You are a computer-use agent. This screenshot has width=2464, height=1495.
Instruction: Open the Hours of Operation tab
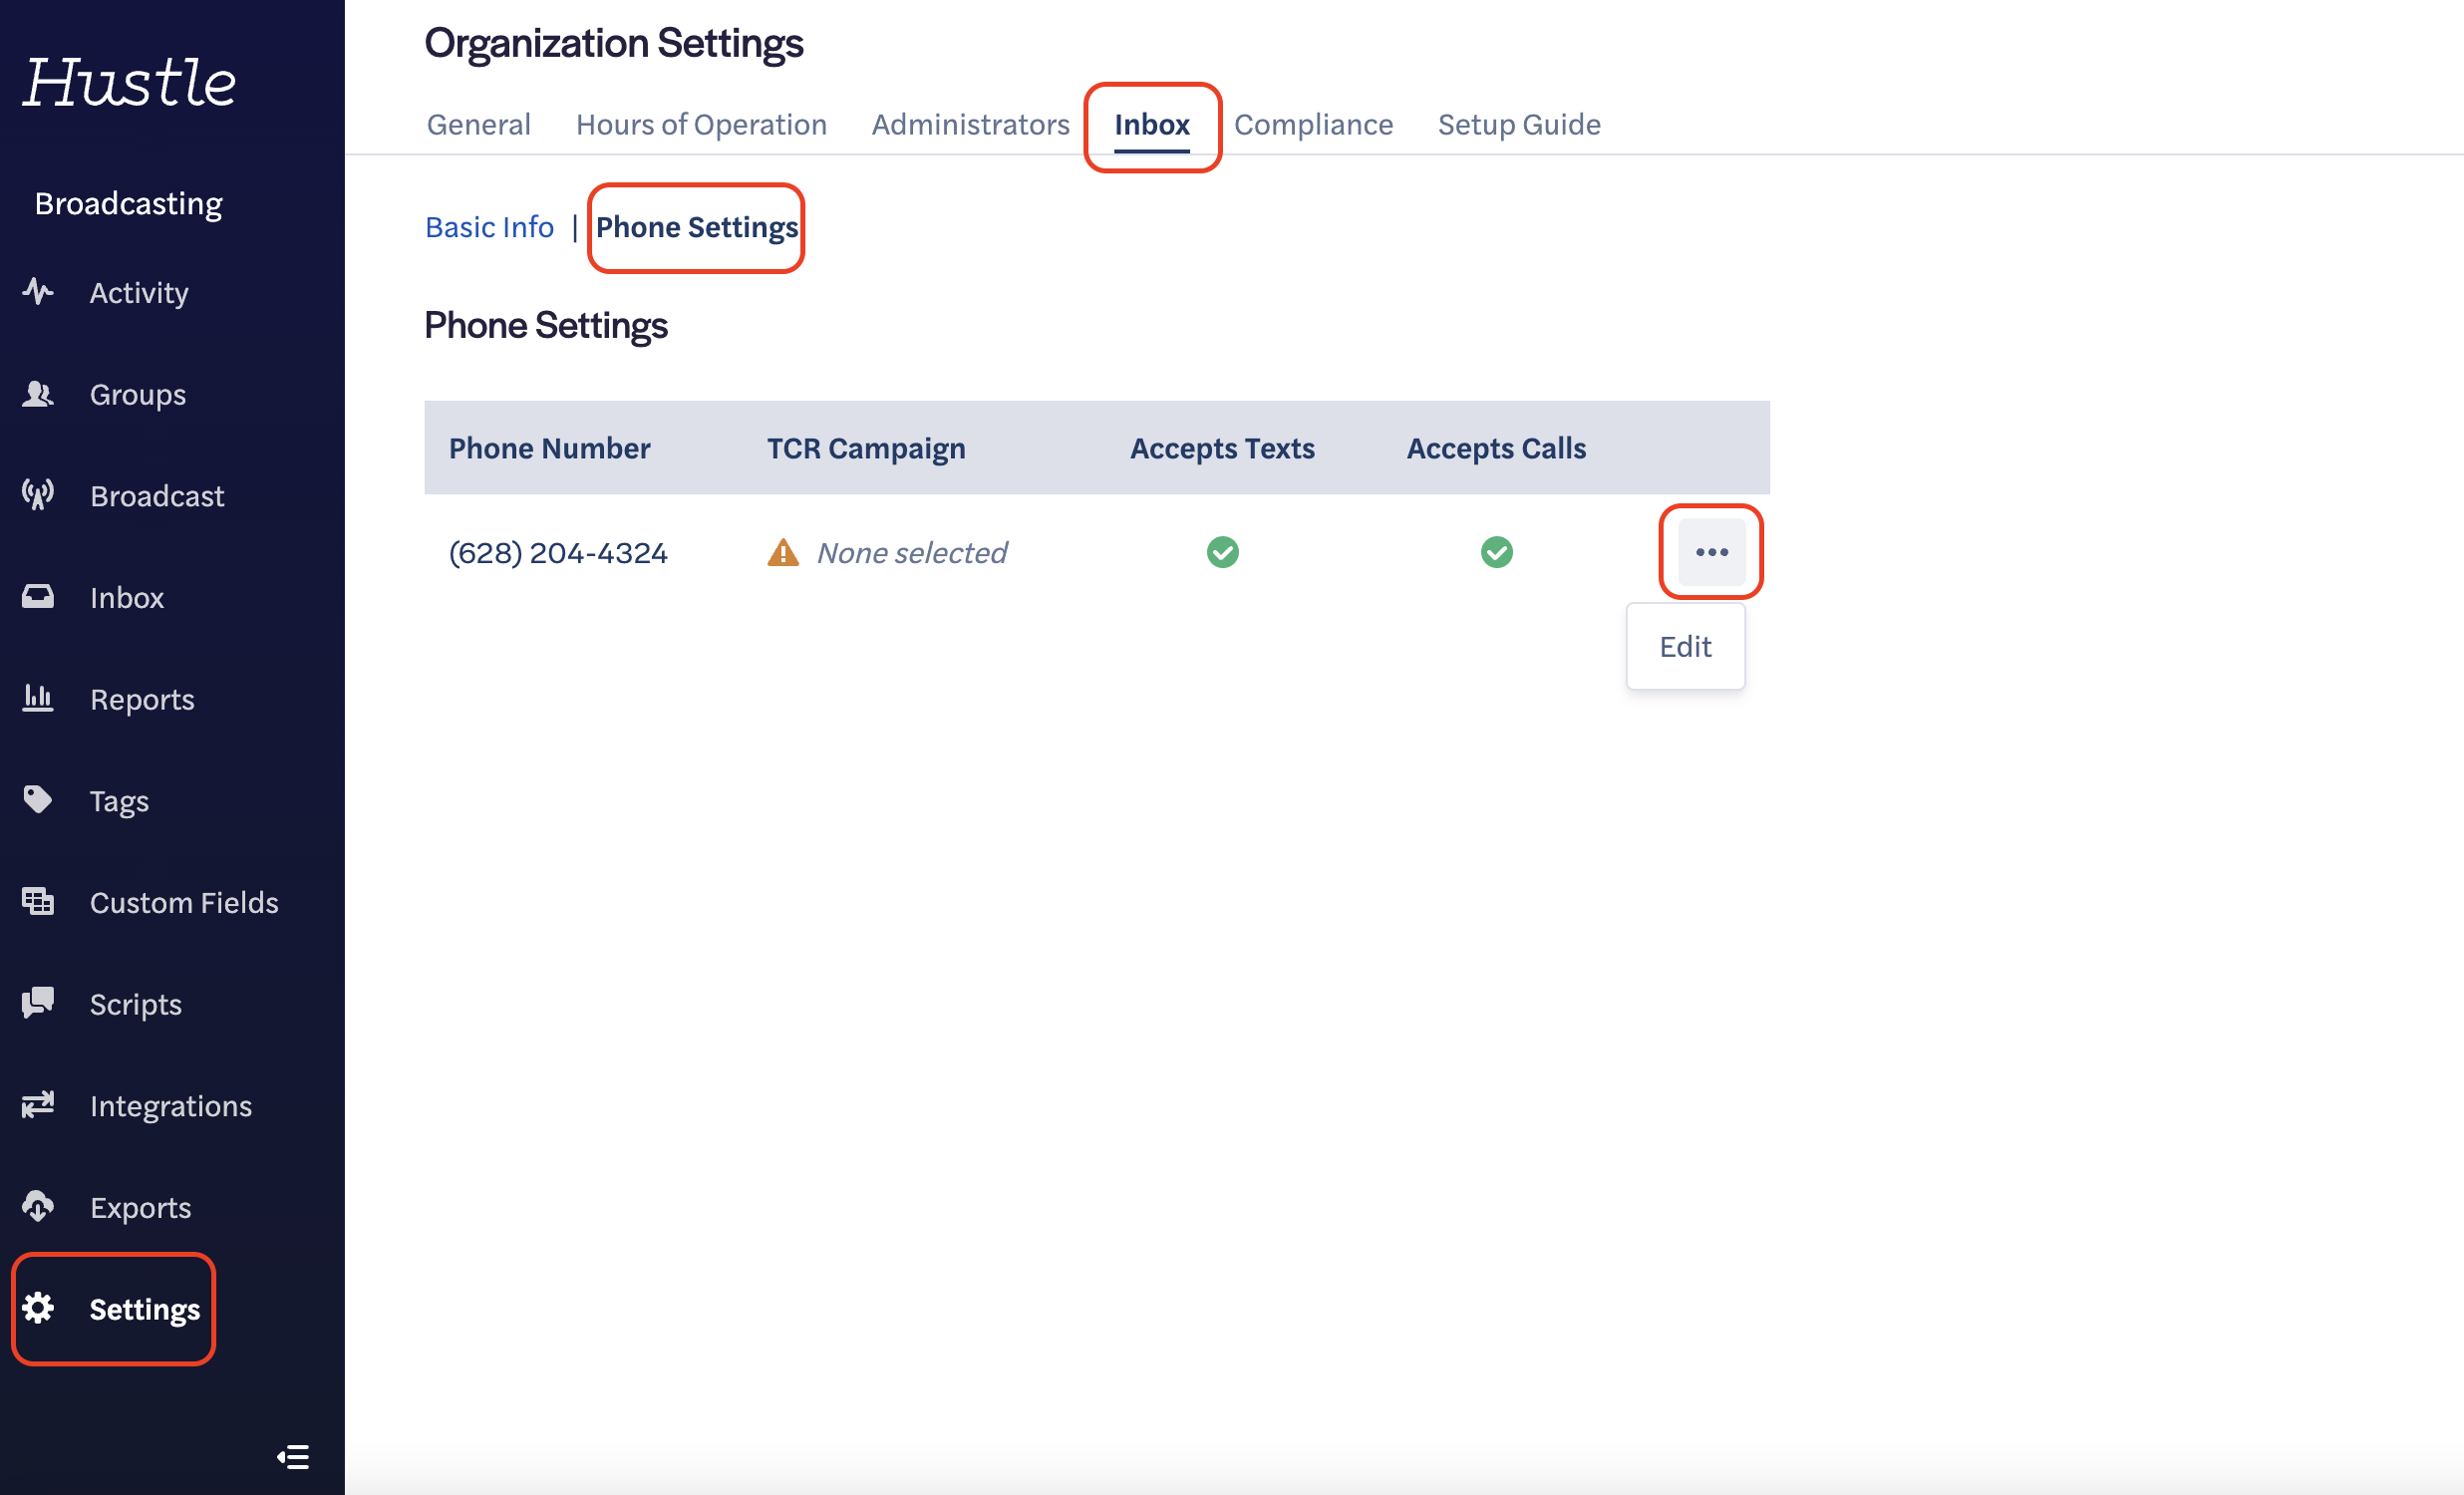coord(701,124)
